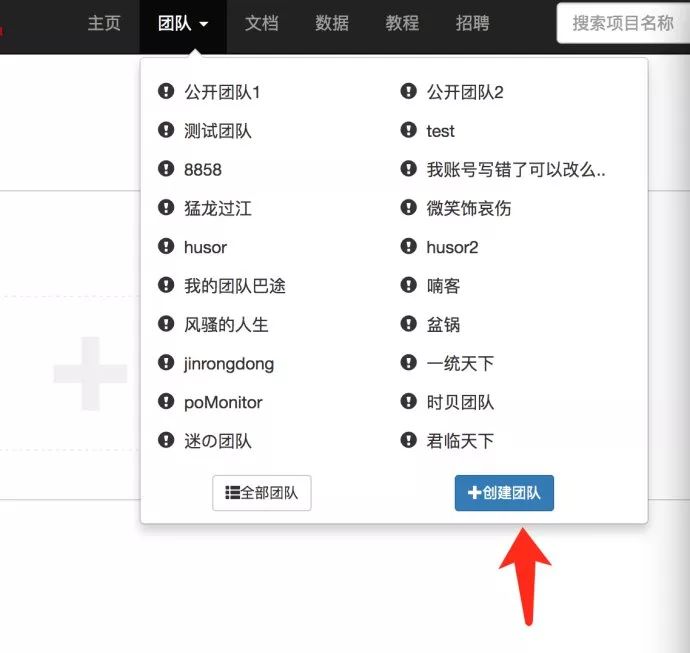Click the icon beside 我的团队巴途
690x653 pixels.
click(x=166, y=285)
